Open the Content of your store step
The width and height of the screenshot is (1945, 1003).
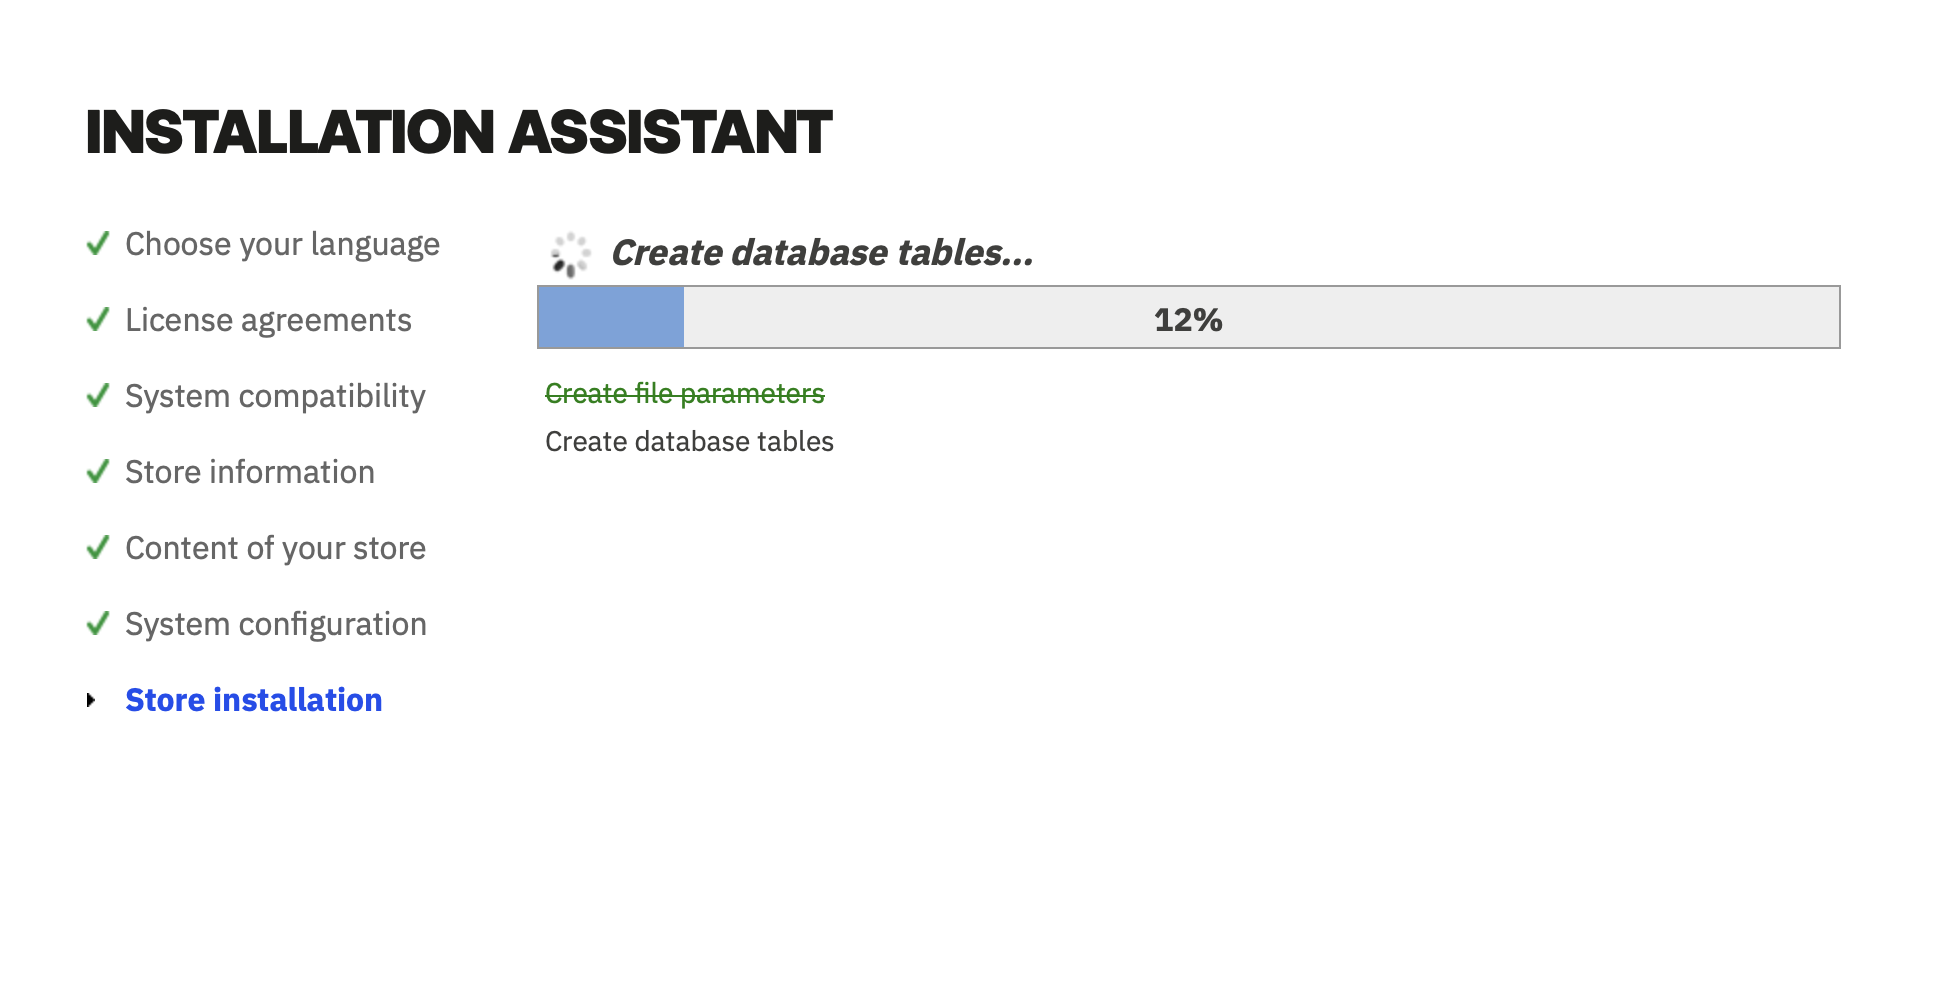pyautogui.click(x=275, y=549)
